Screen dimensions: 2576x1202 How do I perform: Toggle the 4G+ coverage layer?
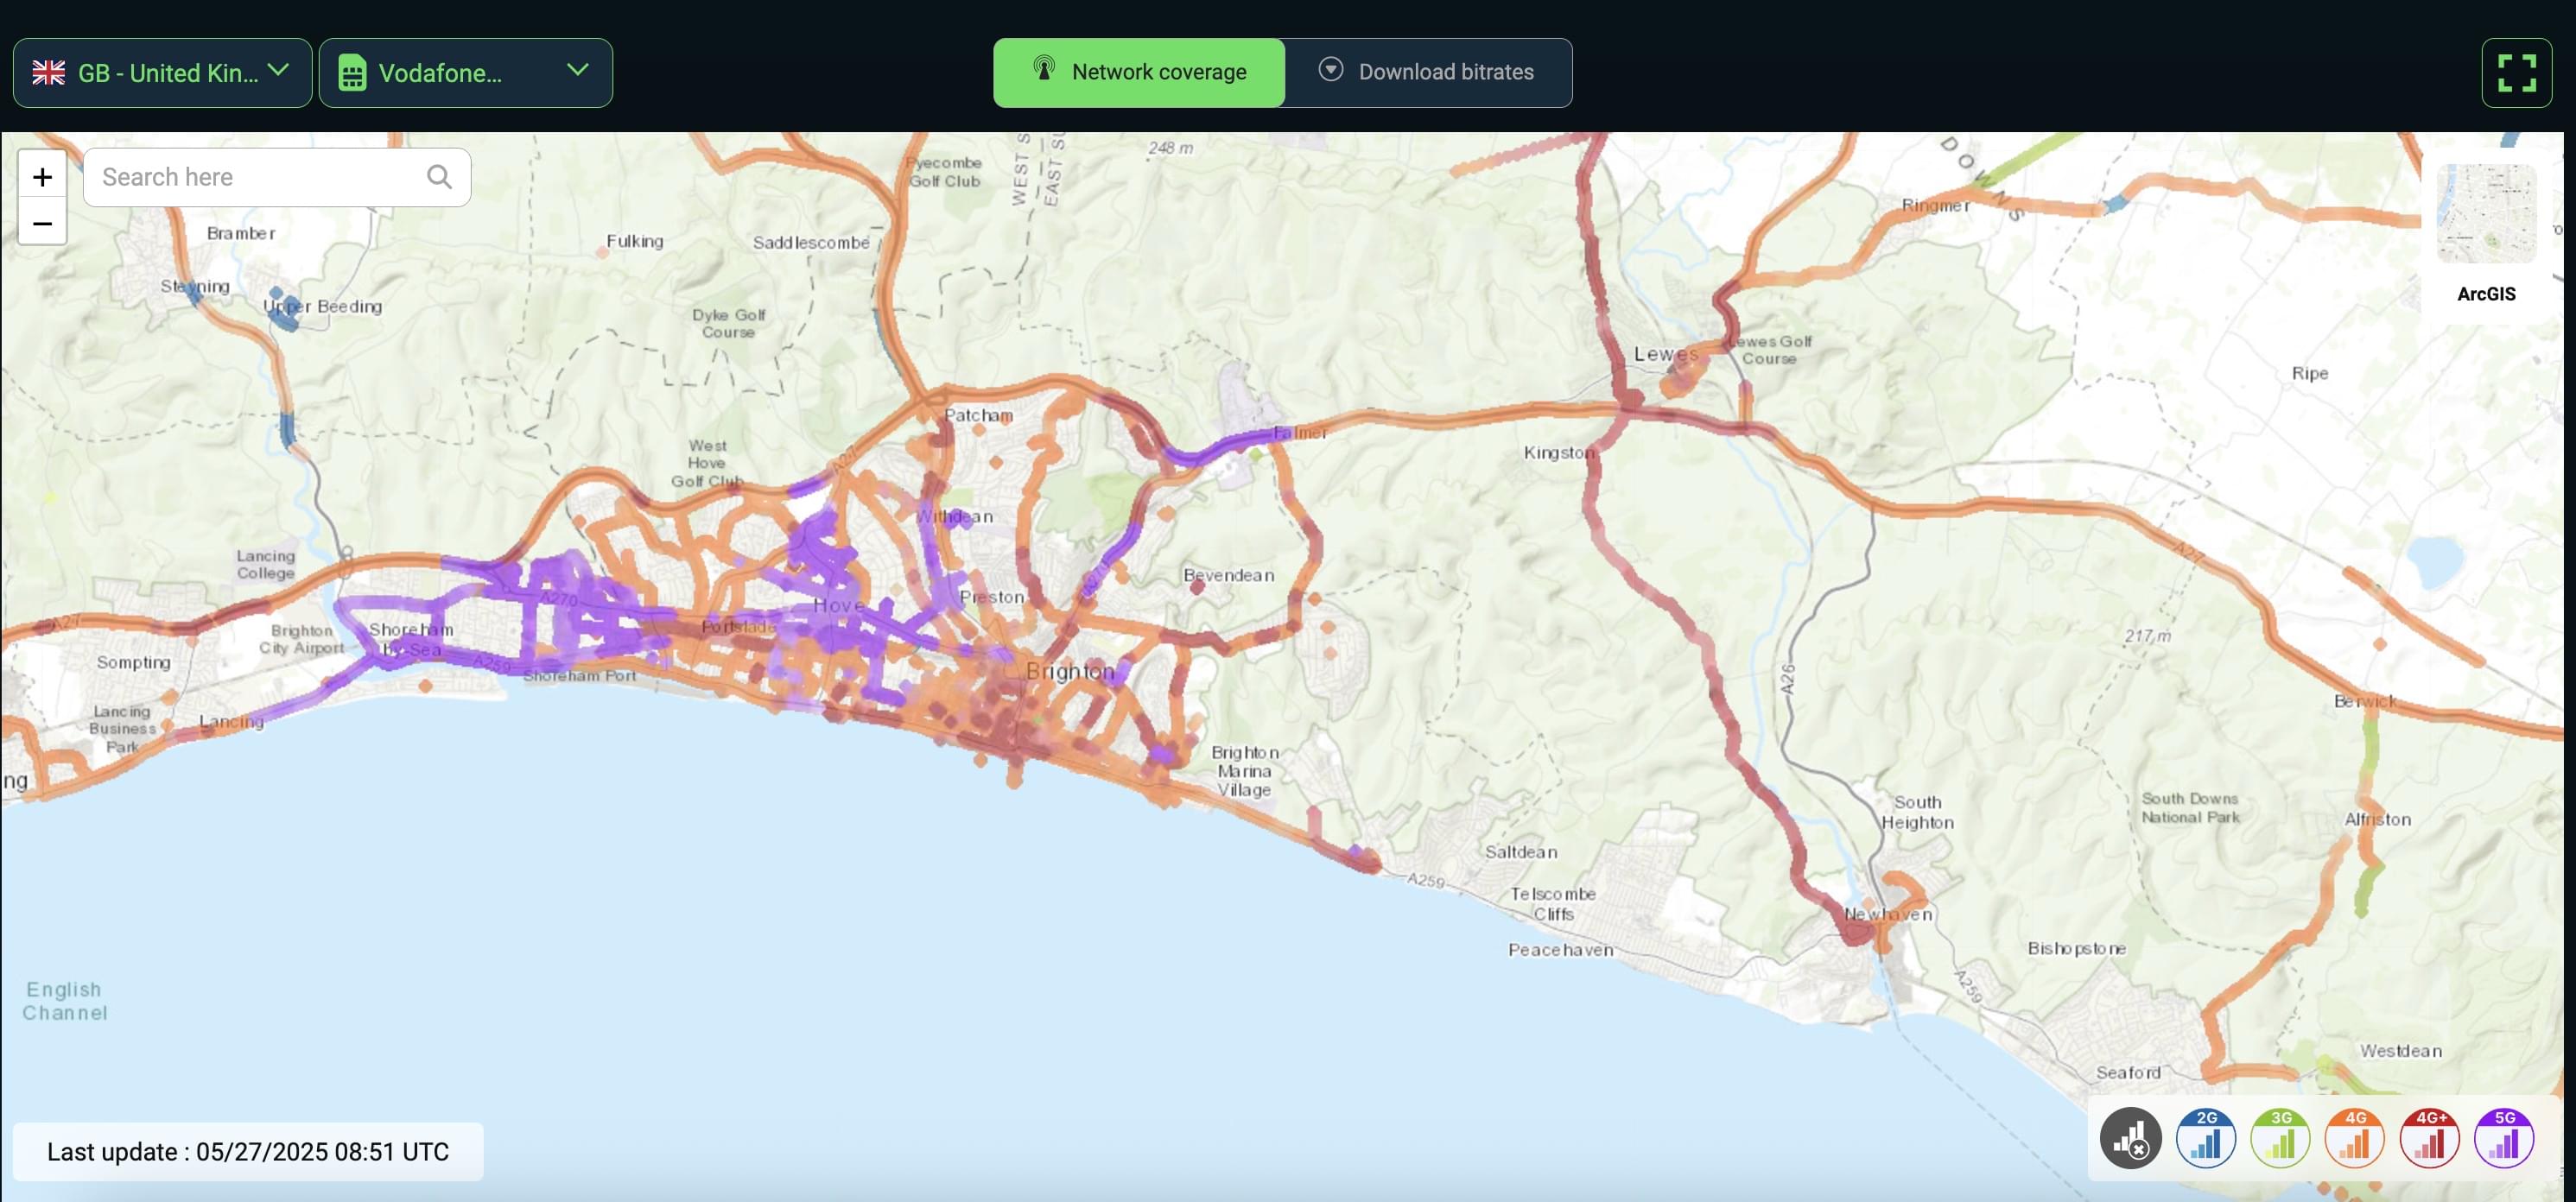[x=2429, y=1138]
